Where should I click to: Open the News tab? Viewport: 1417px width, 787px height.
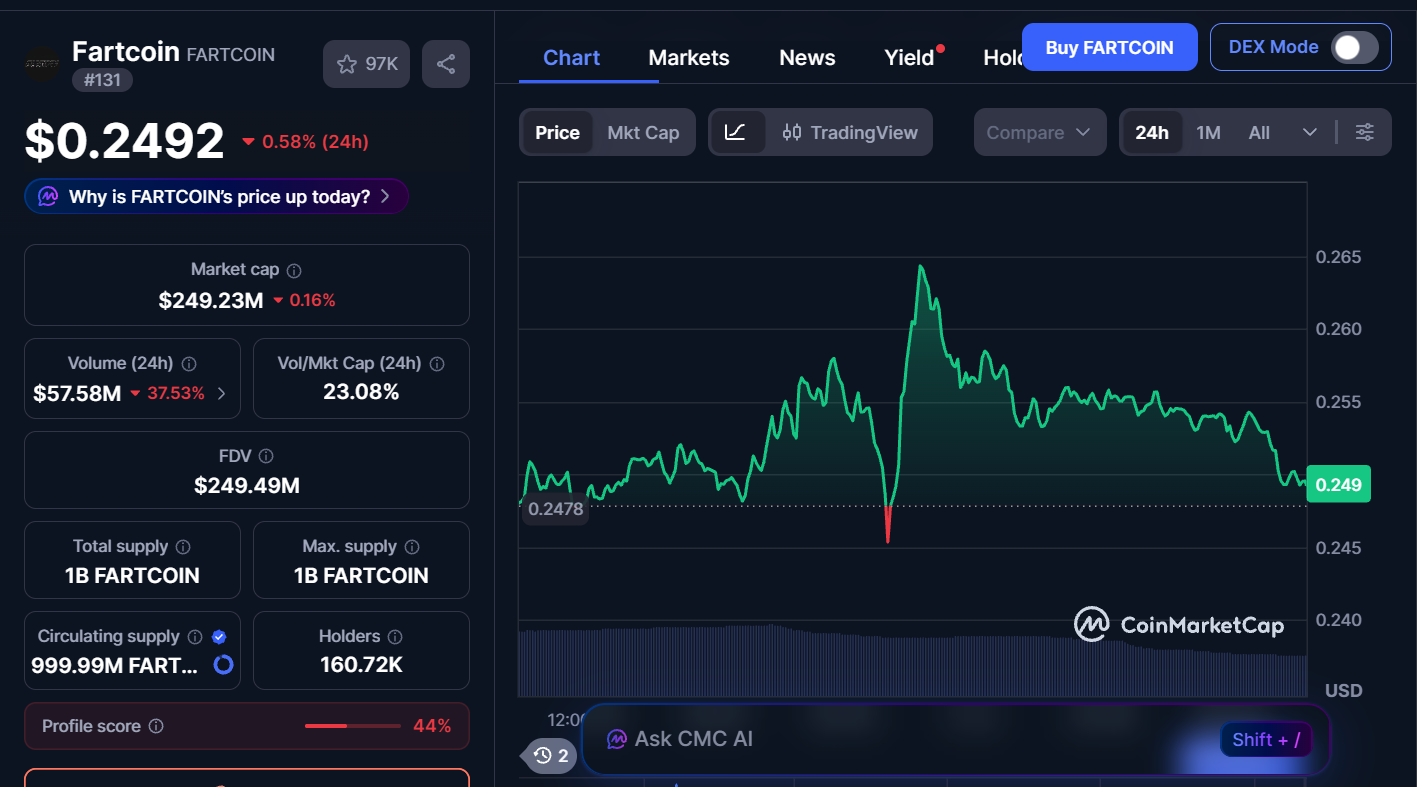coord(807,57)
